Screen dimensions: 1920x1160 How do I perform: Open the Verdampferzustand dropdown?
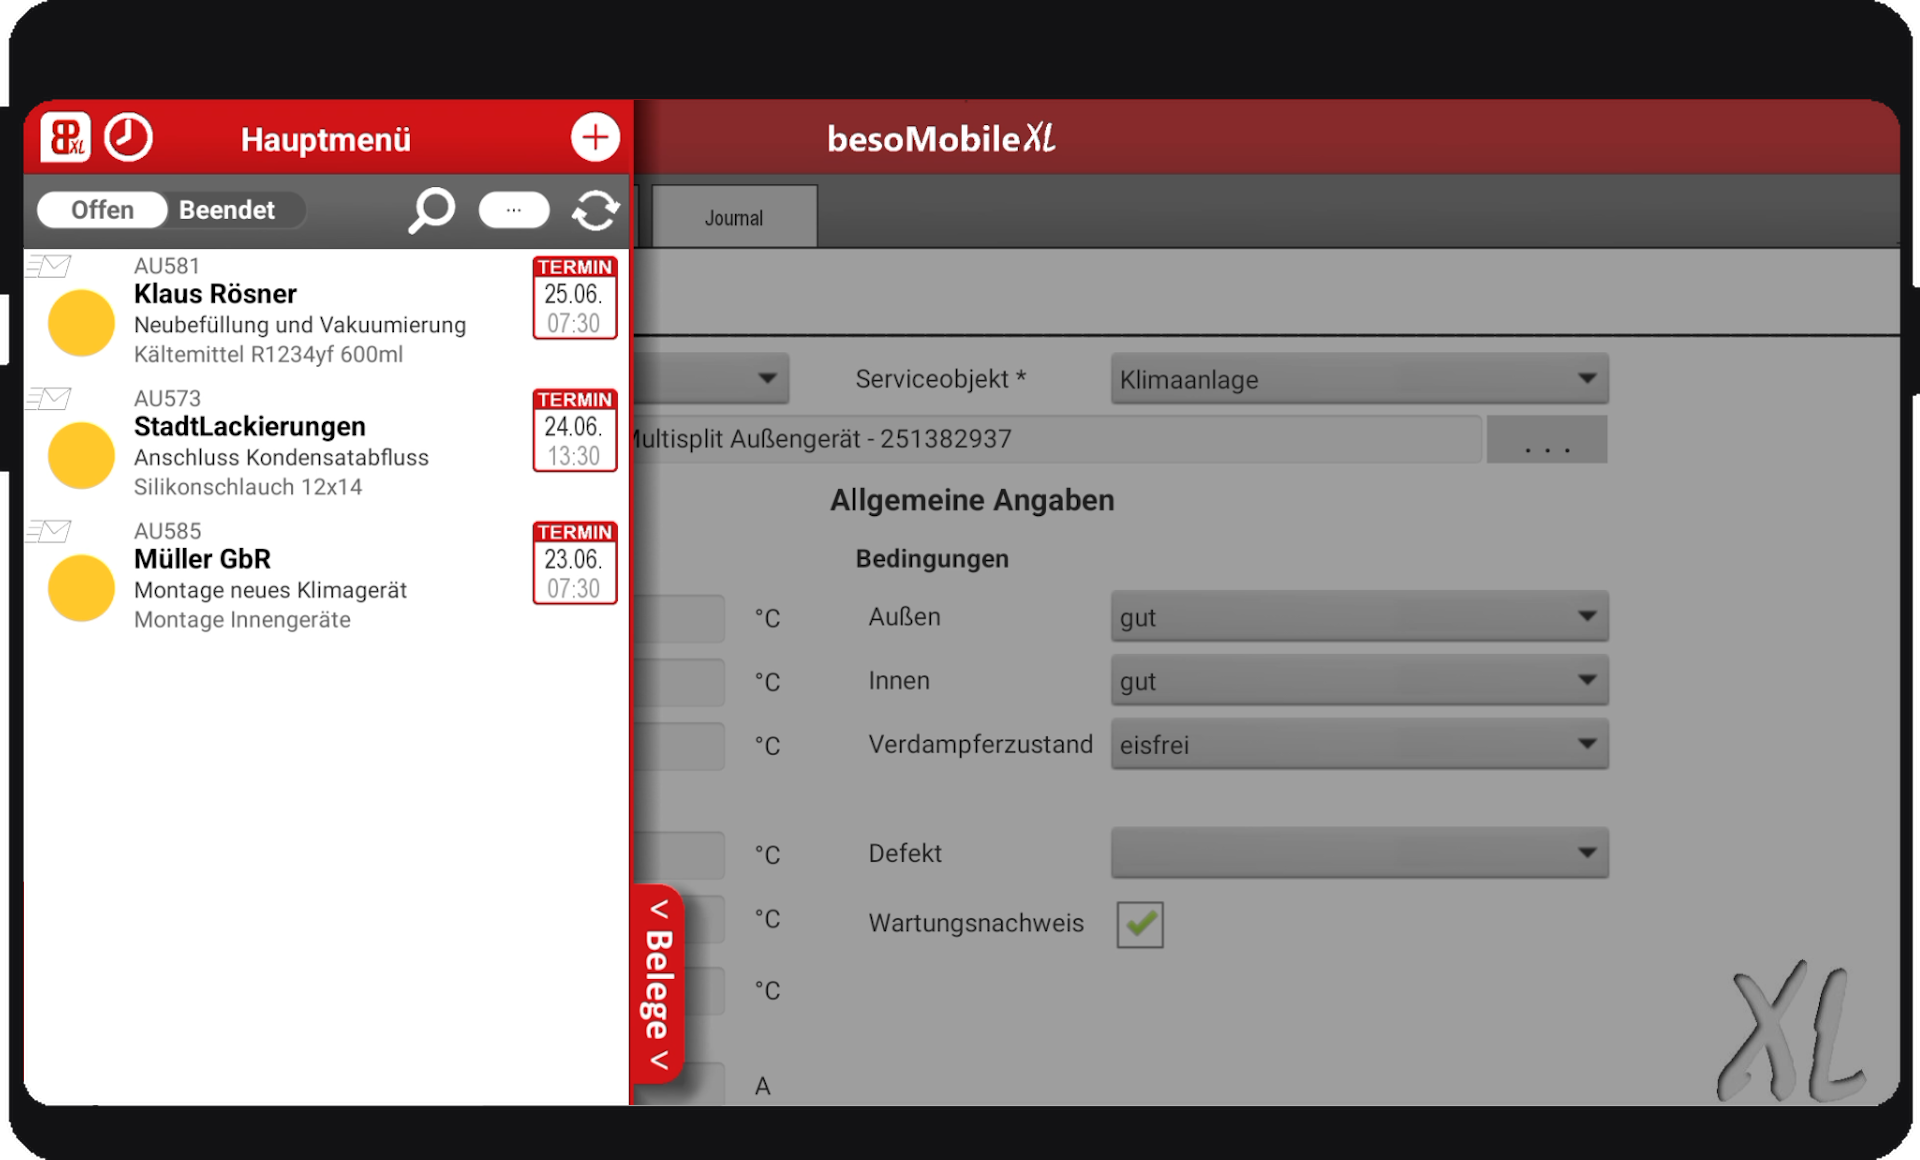click(x=1359, y=745)
